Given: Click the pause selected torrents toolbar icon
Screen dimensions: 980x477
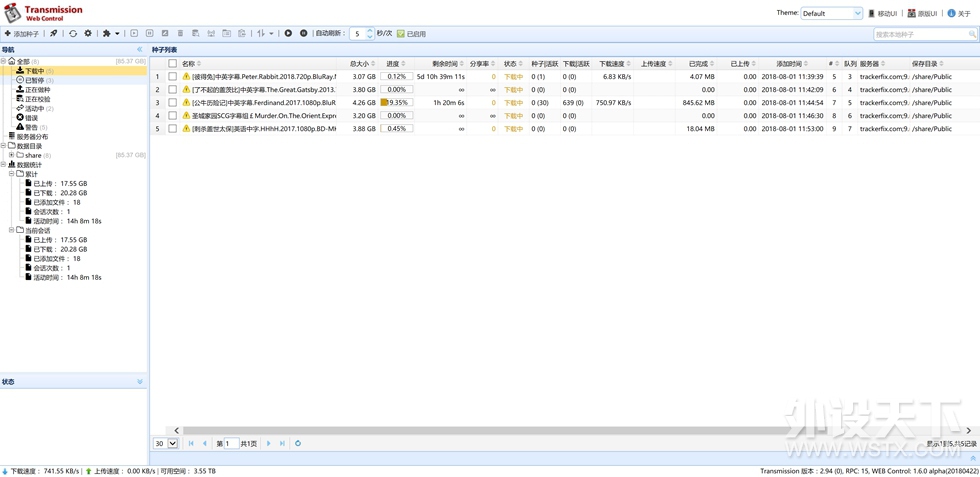Looking at the screenshot, I should tap(149, 33).
